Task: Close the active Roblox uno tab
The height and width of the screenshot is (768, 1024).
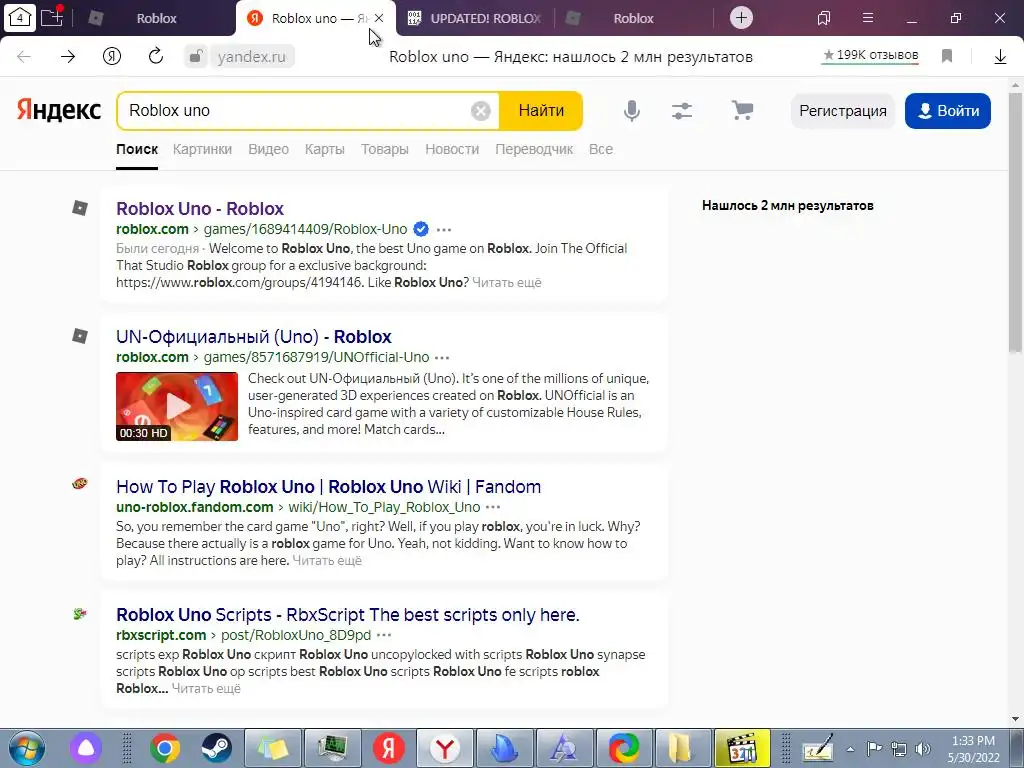Action: click(x=379, y=18)
